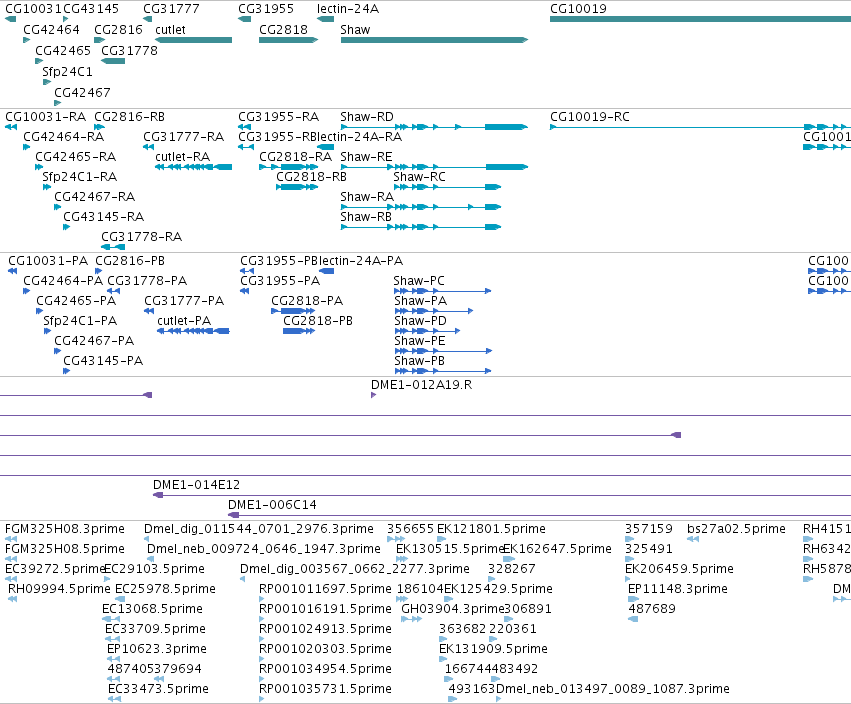Viewport: 851px width, 704px height.
Task: Select the CG31778-RA transcript label
Action: [x=142, y=237]
